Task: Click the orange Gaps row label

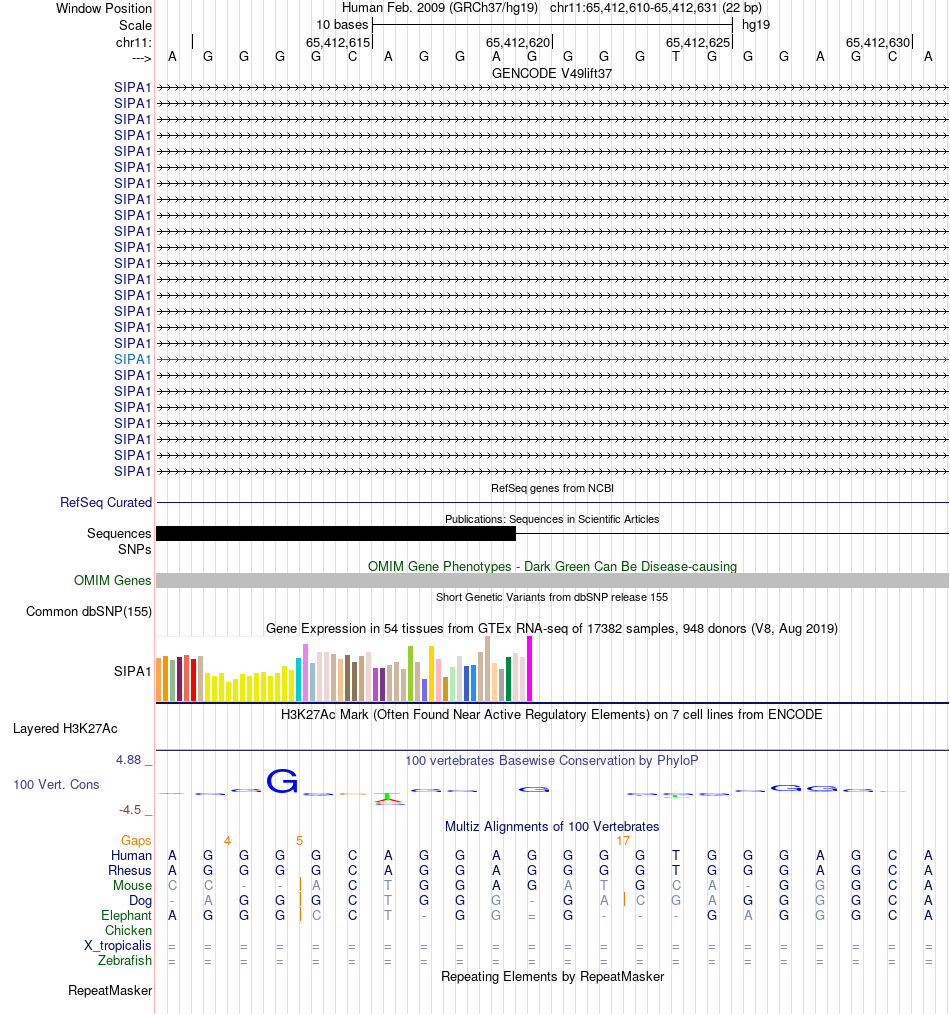Action: pyautogui.click(x=136, y=841)
